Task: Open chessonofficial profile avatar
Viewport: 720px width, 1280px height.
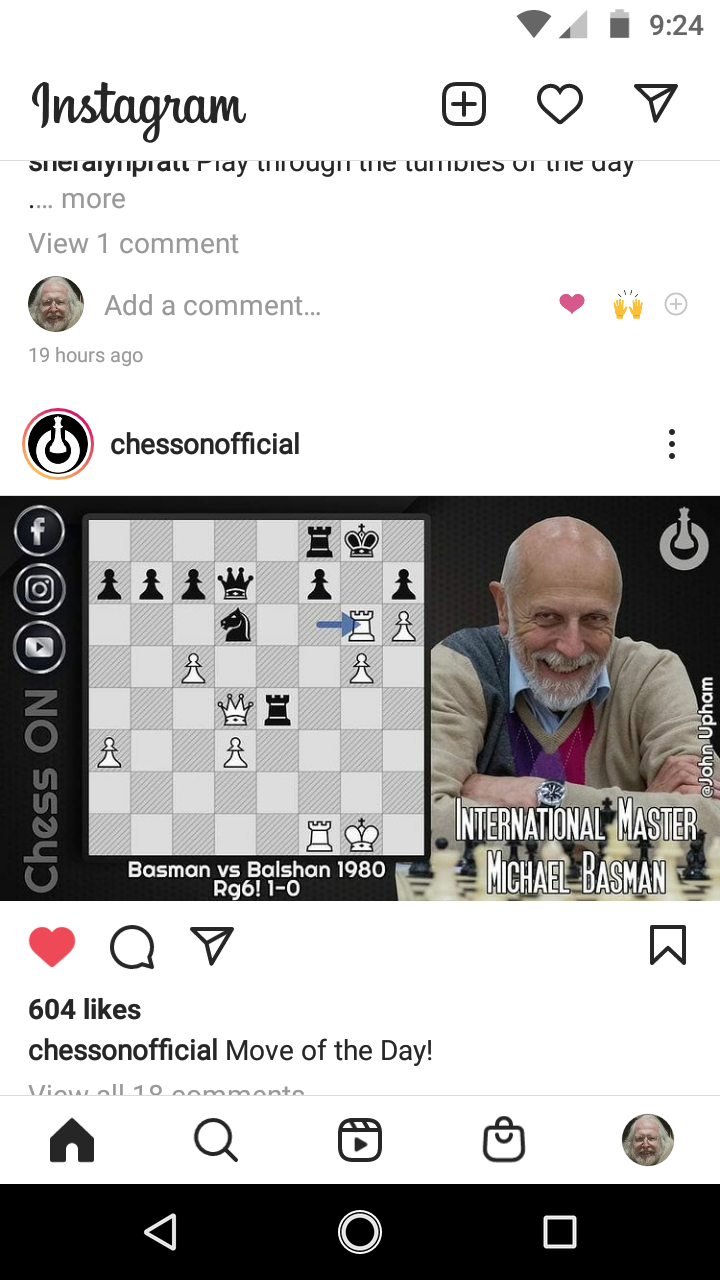Action: tap(58, 444)
